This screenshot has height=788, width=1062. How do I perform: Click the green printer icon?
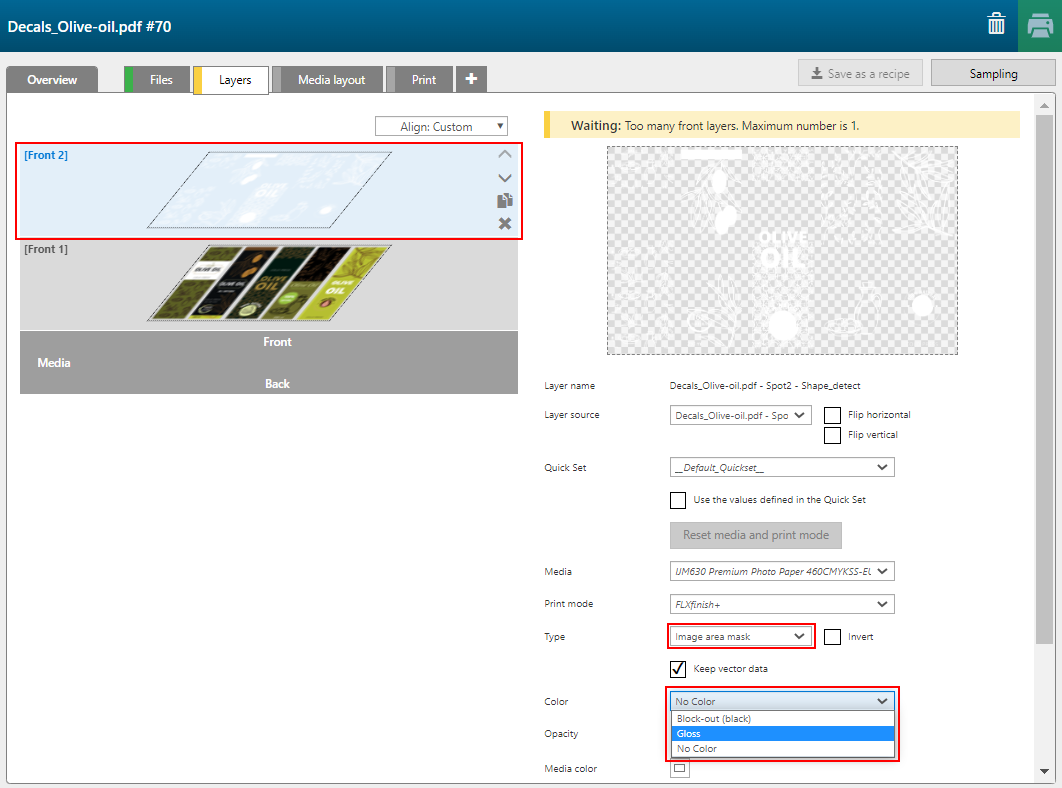click(1040, 25)
